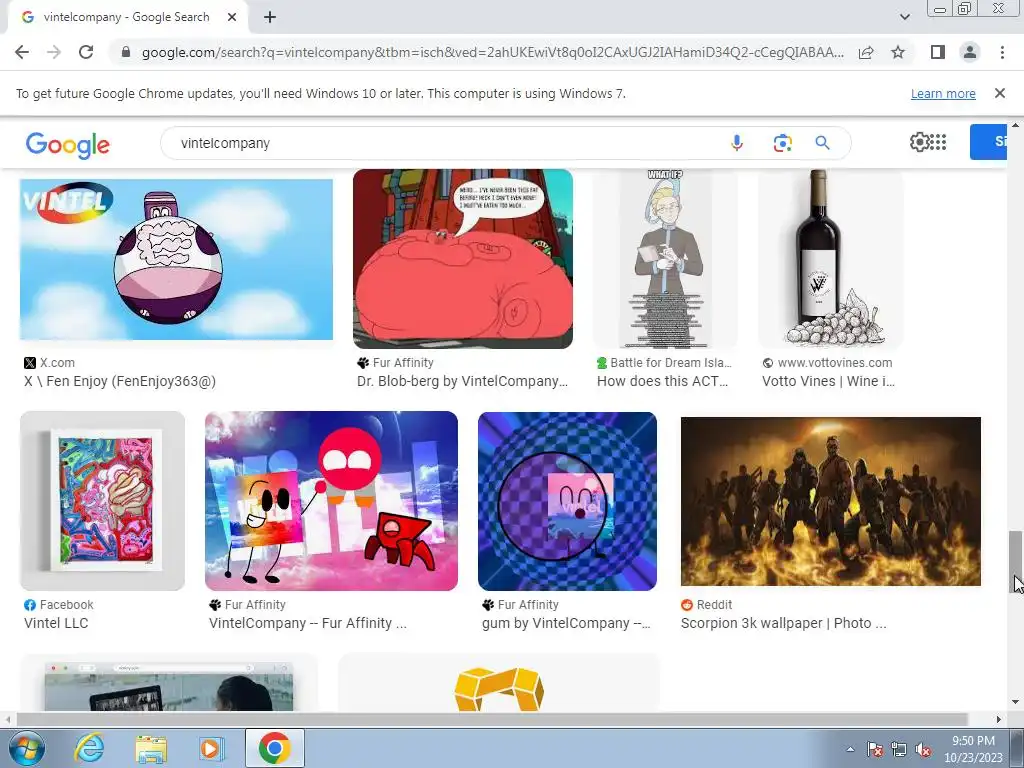The width and height of the screenshot is (1024, 768).
Task: Click the forward navigation arrow
Action: pos(54,52)
